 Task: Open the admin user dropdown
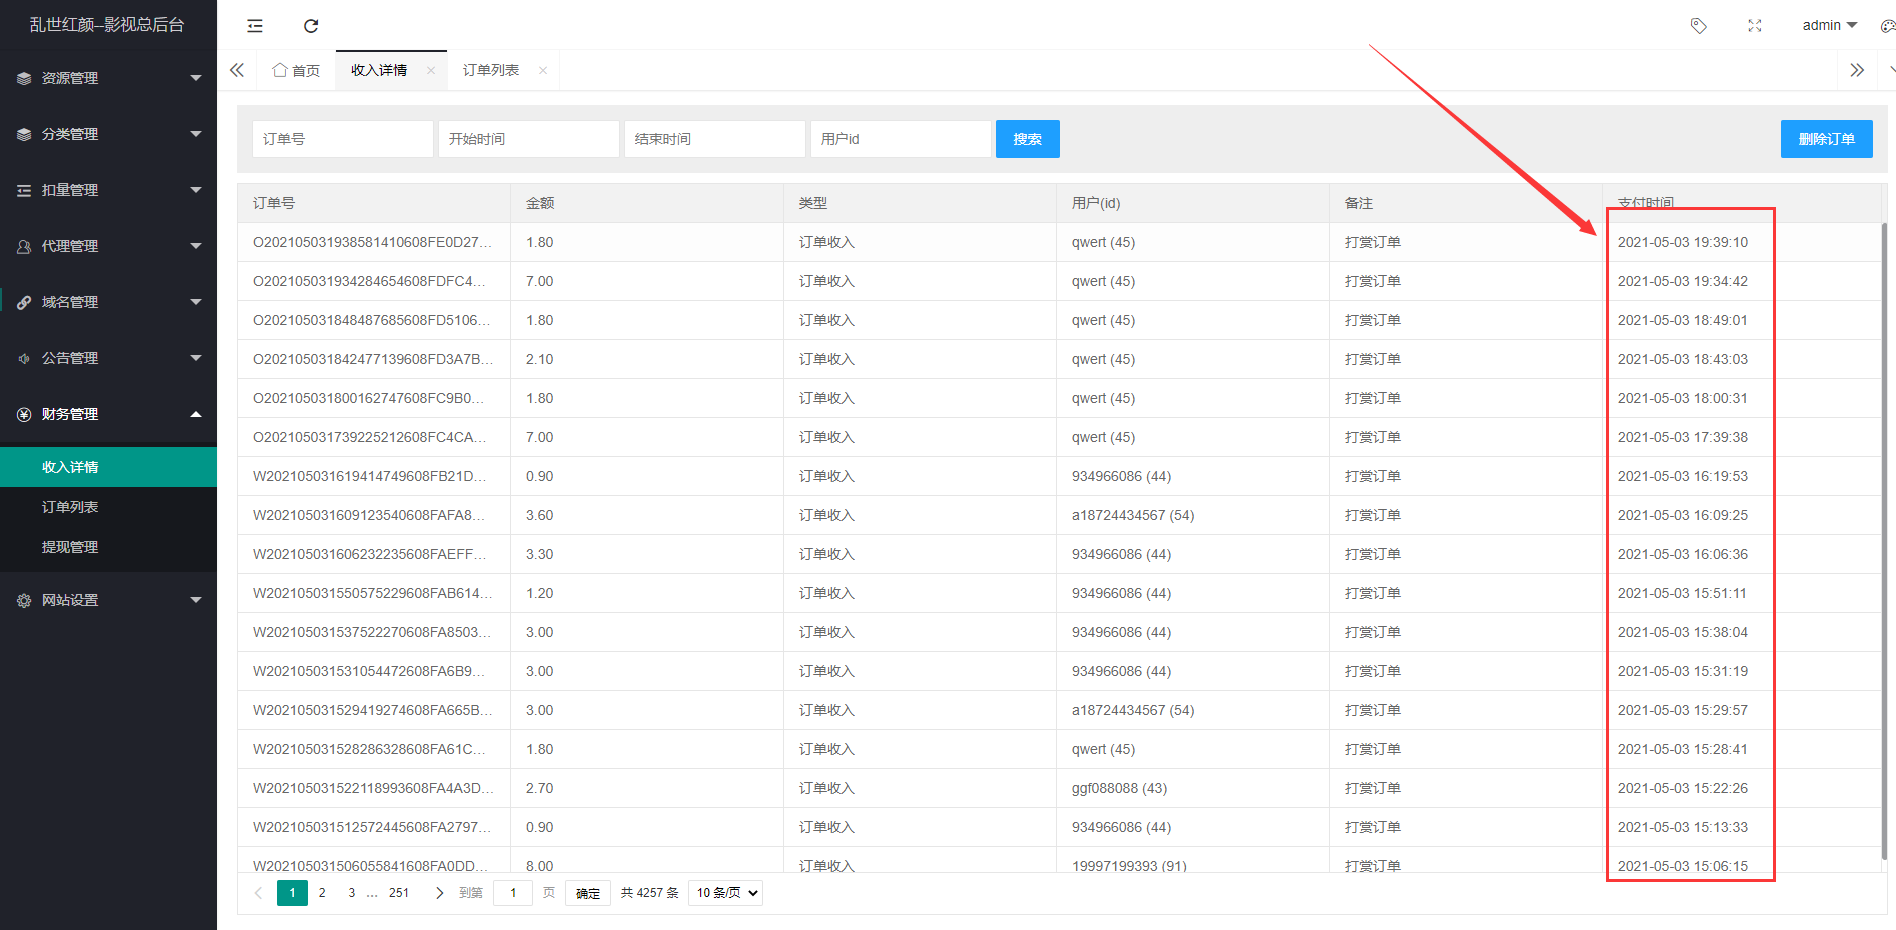click(x=1828, y=25)
